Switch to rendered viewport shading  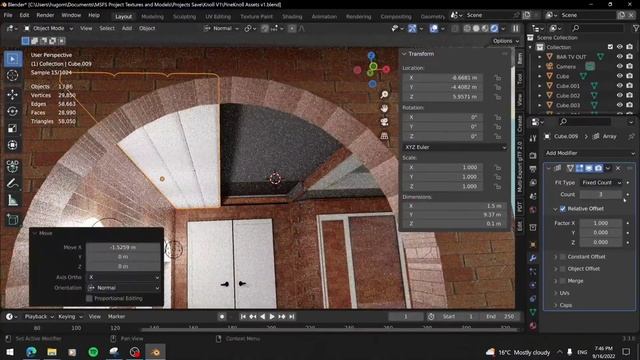[494, 29]
